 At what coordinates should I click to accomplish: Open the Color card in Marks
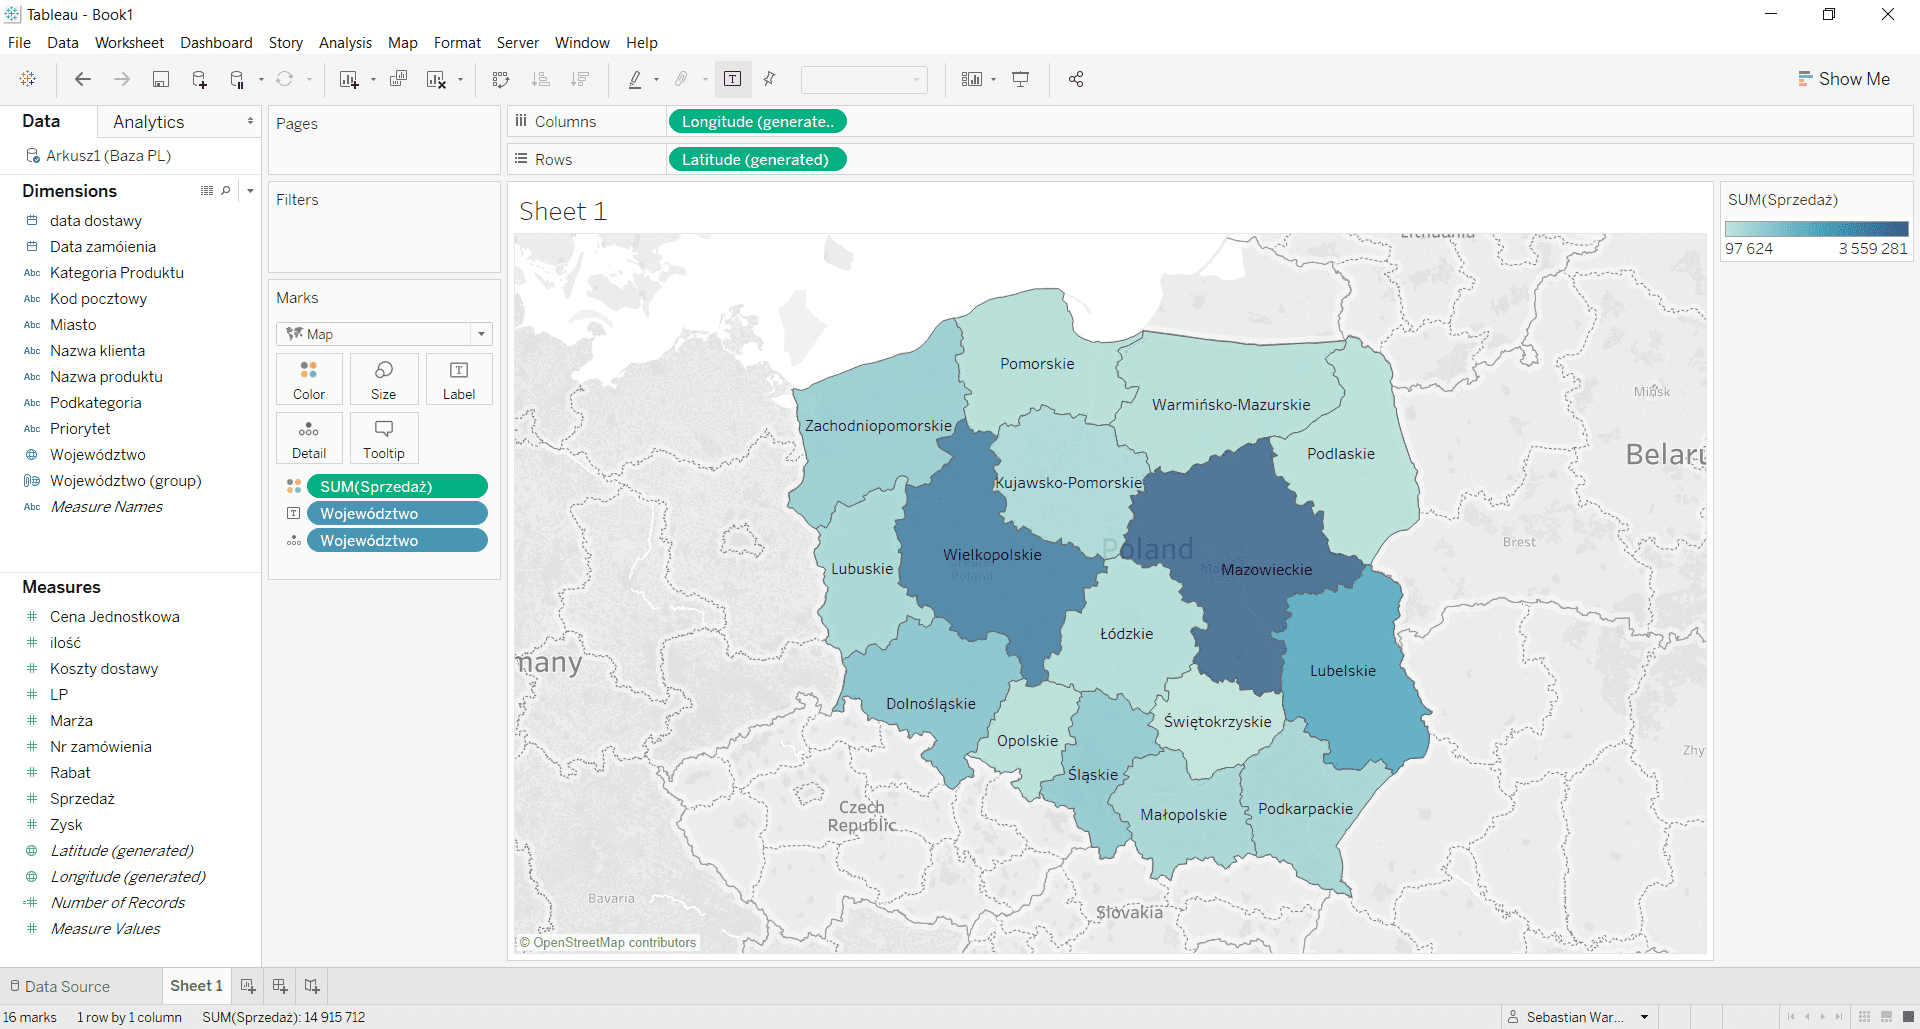[309, 379]
